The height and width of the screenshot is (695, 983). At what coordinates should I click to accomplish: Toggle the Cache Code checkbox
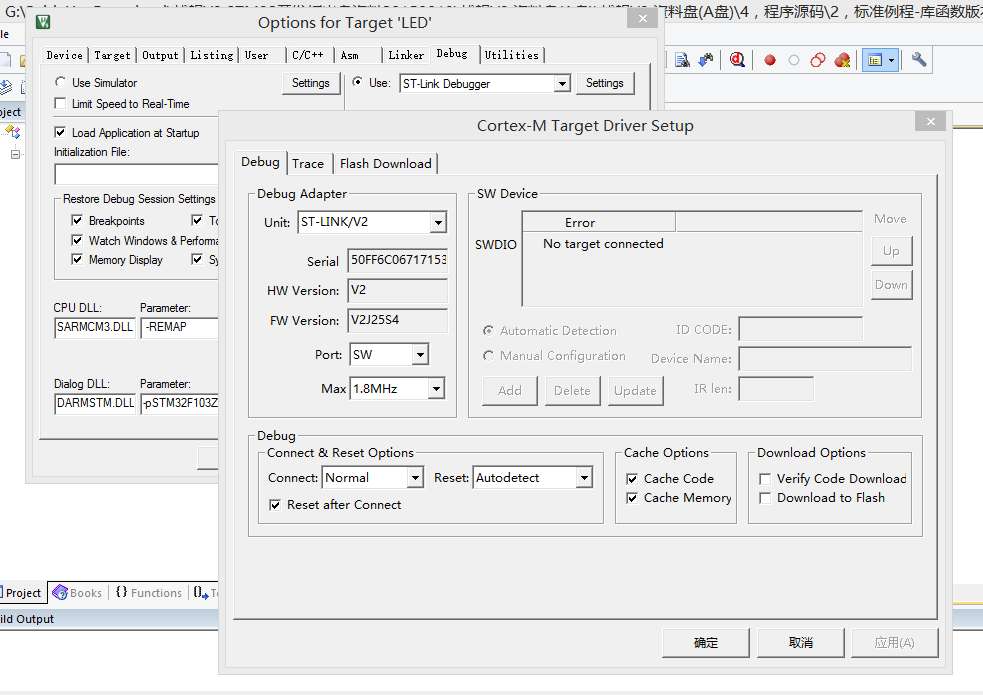coord(632,479)
